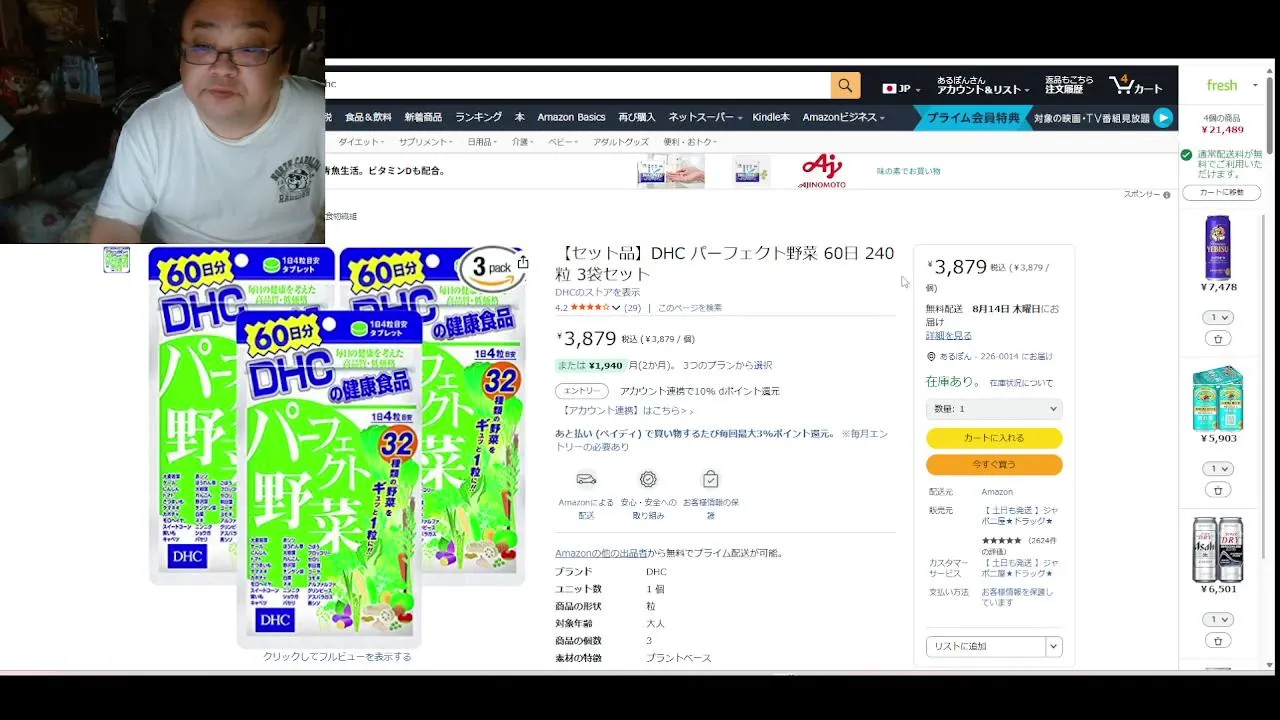This screenshot has width=1280, height=720.
Task: Expand 日用品 subcategory menu
Action: click(x=482, y=142)
